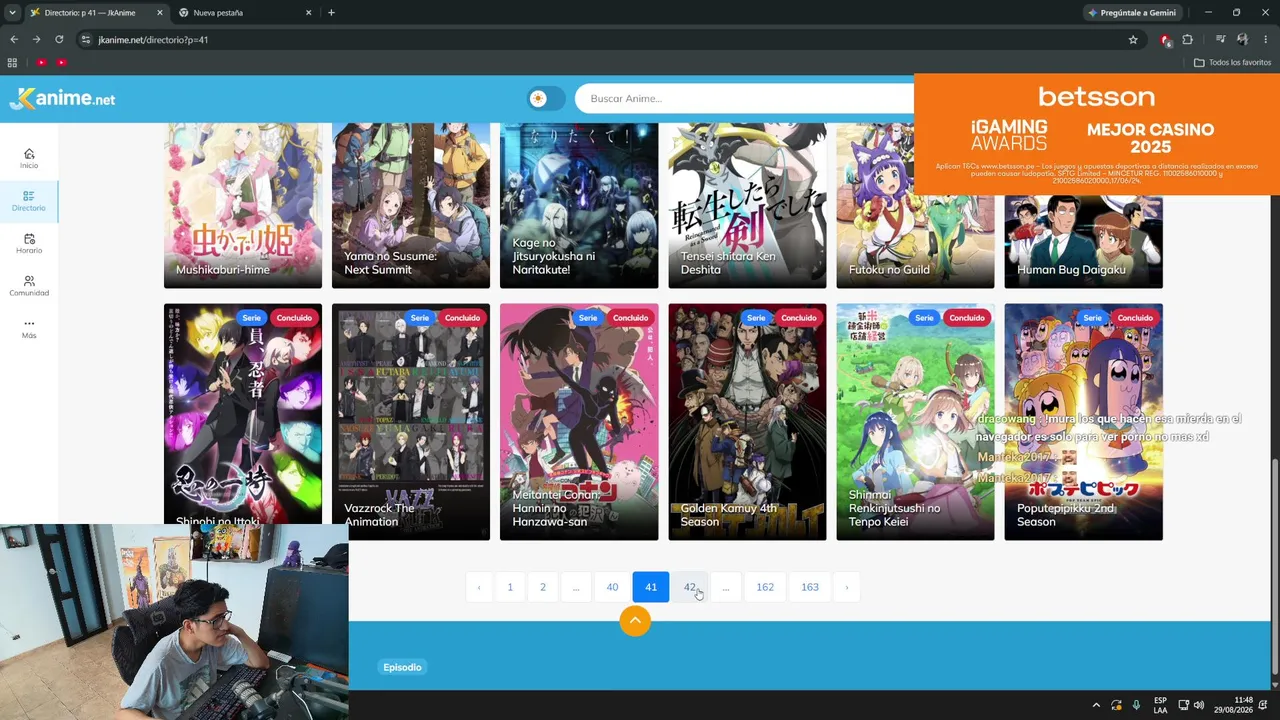Switch to the Nueva pestaña tab
The image size is (1280, 720).
[x=245, y=13]
